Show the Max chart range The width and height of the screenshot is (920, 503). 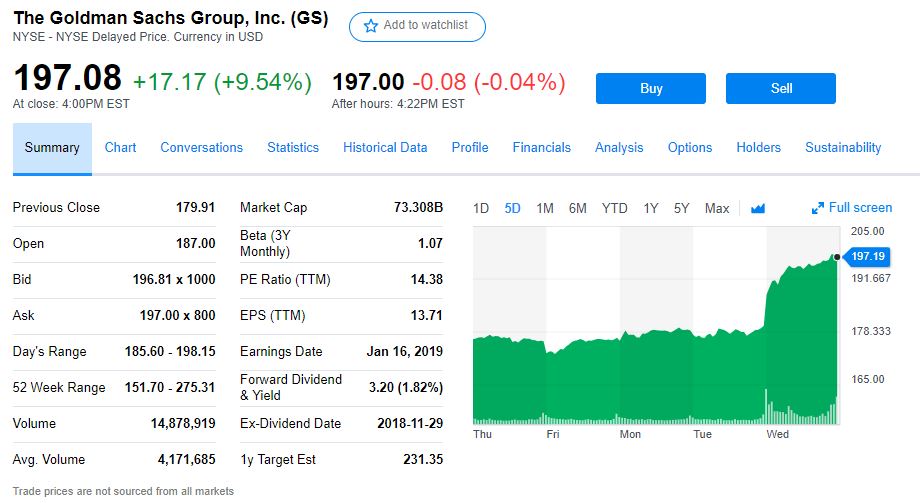(x=717, y=208)
